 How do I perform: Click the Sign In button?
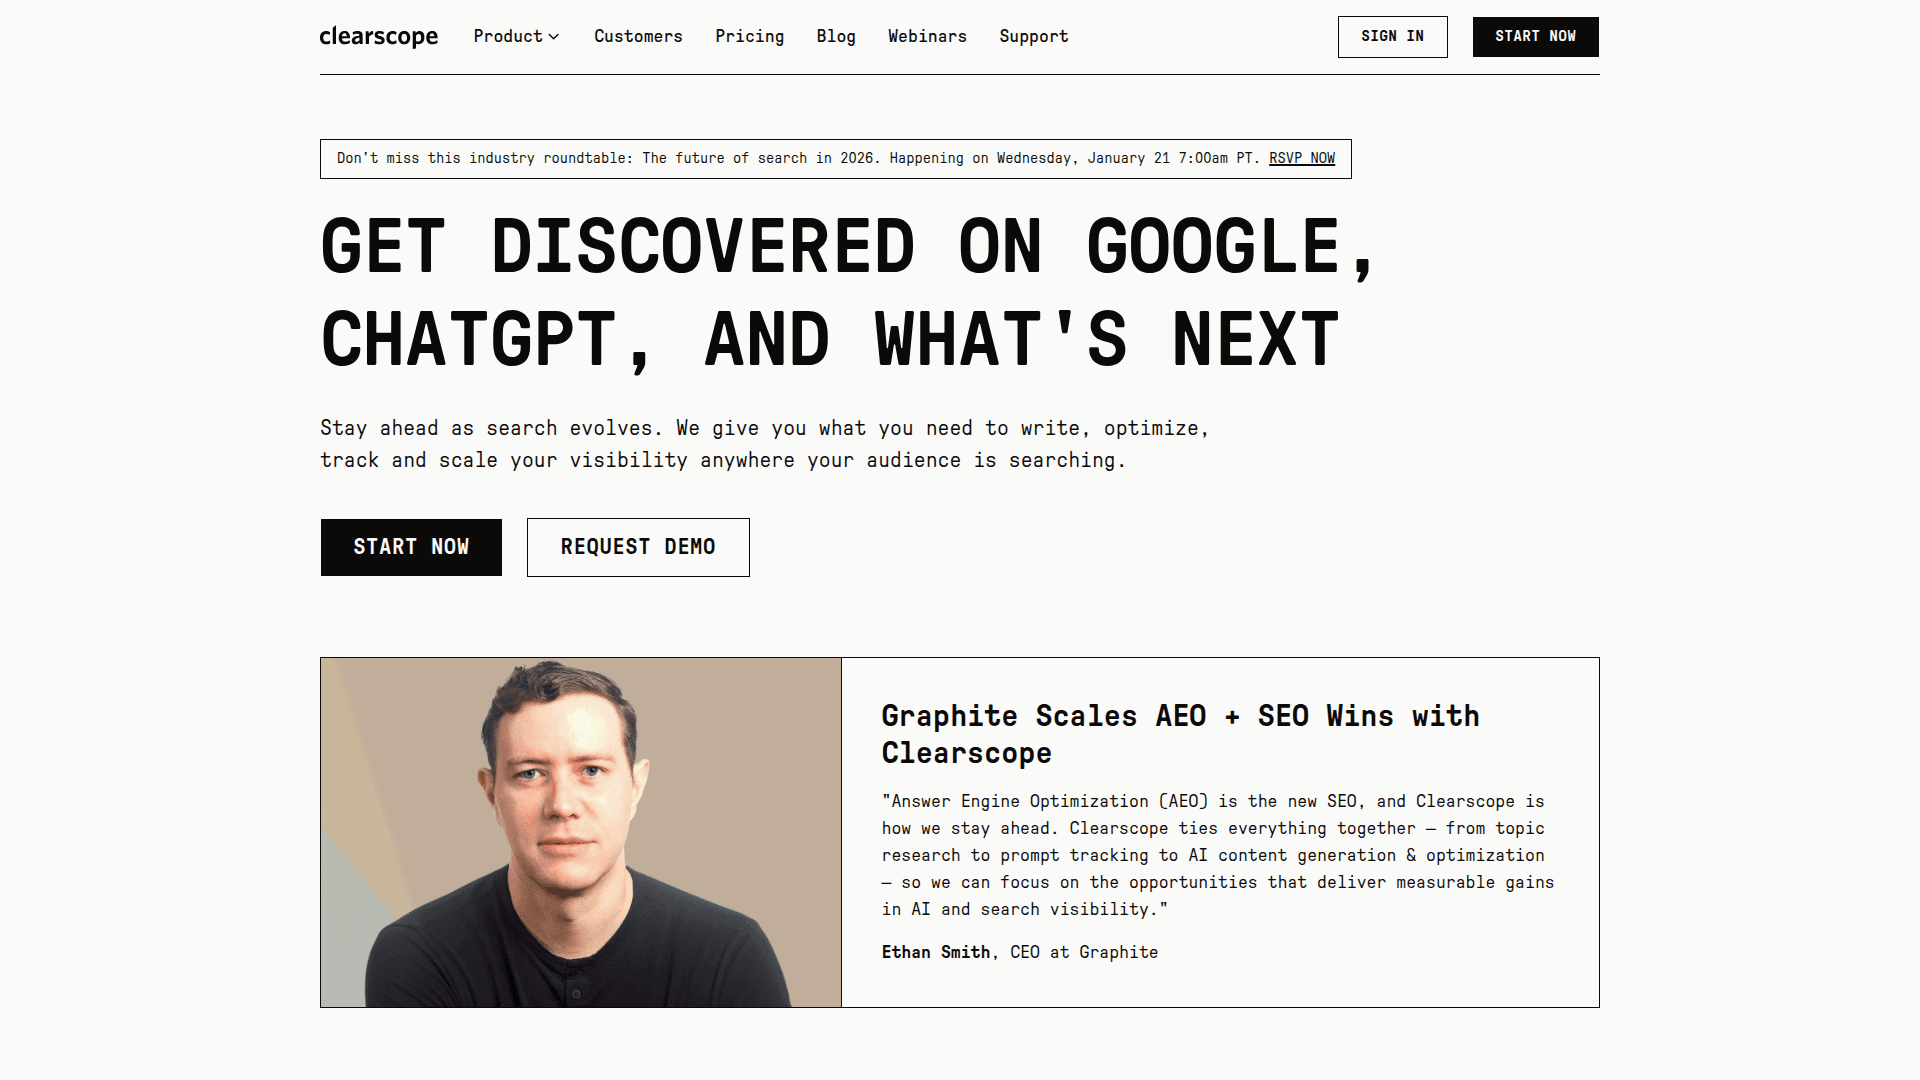tap(1392, 37)
